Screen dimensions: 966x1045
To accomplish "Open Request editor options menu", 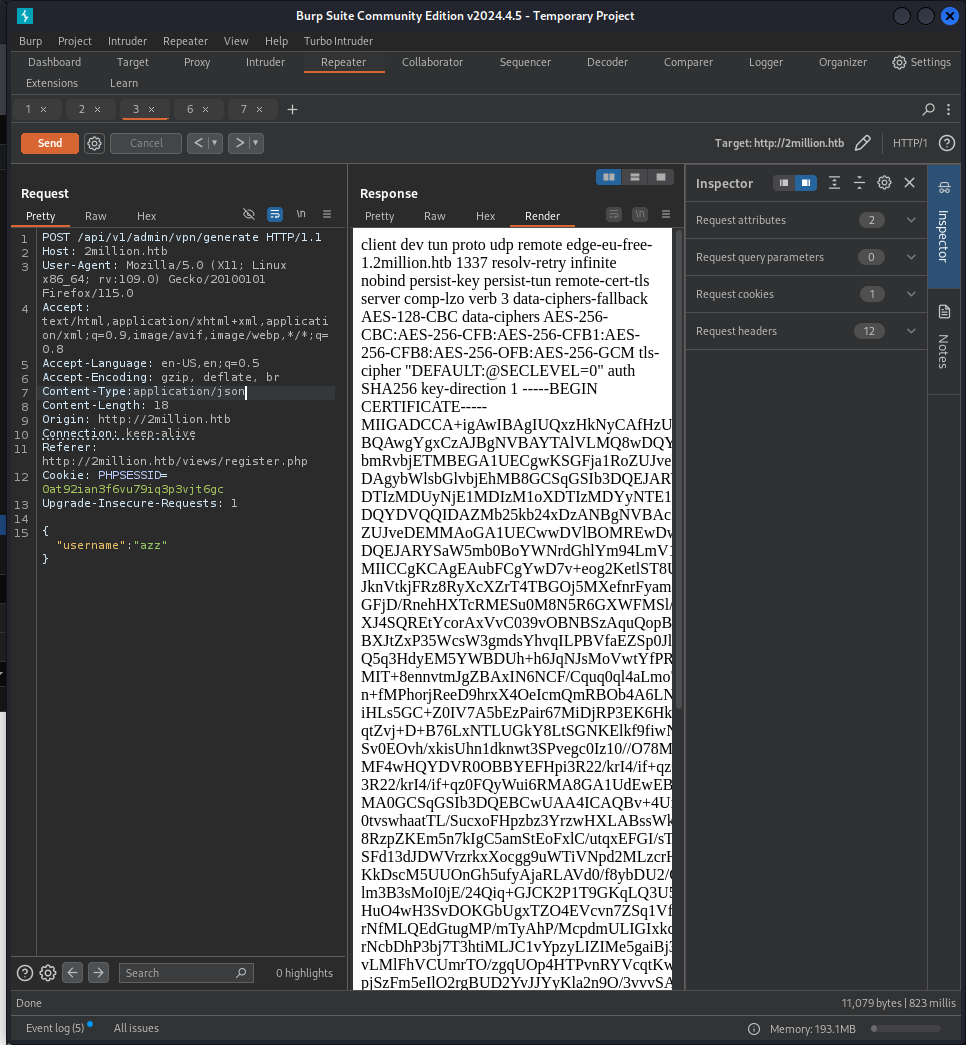I will (327, 214).
